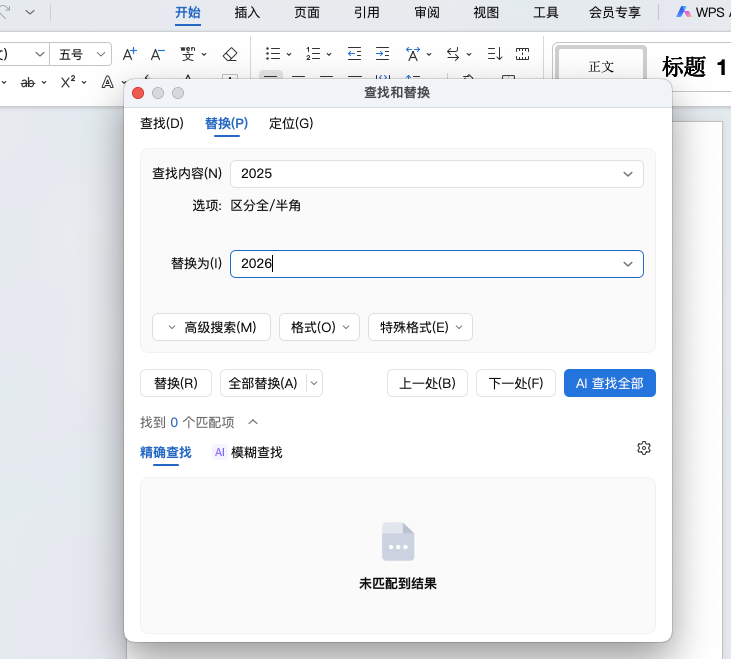Click the redo arrow icon
This screenshot has height=659, width=731.
(x=5, y=12)
